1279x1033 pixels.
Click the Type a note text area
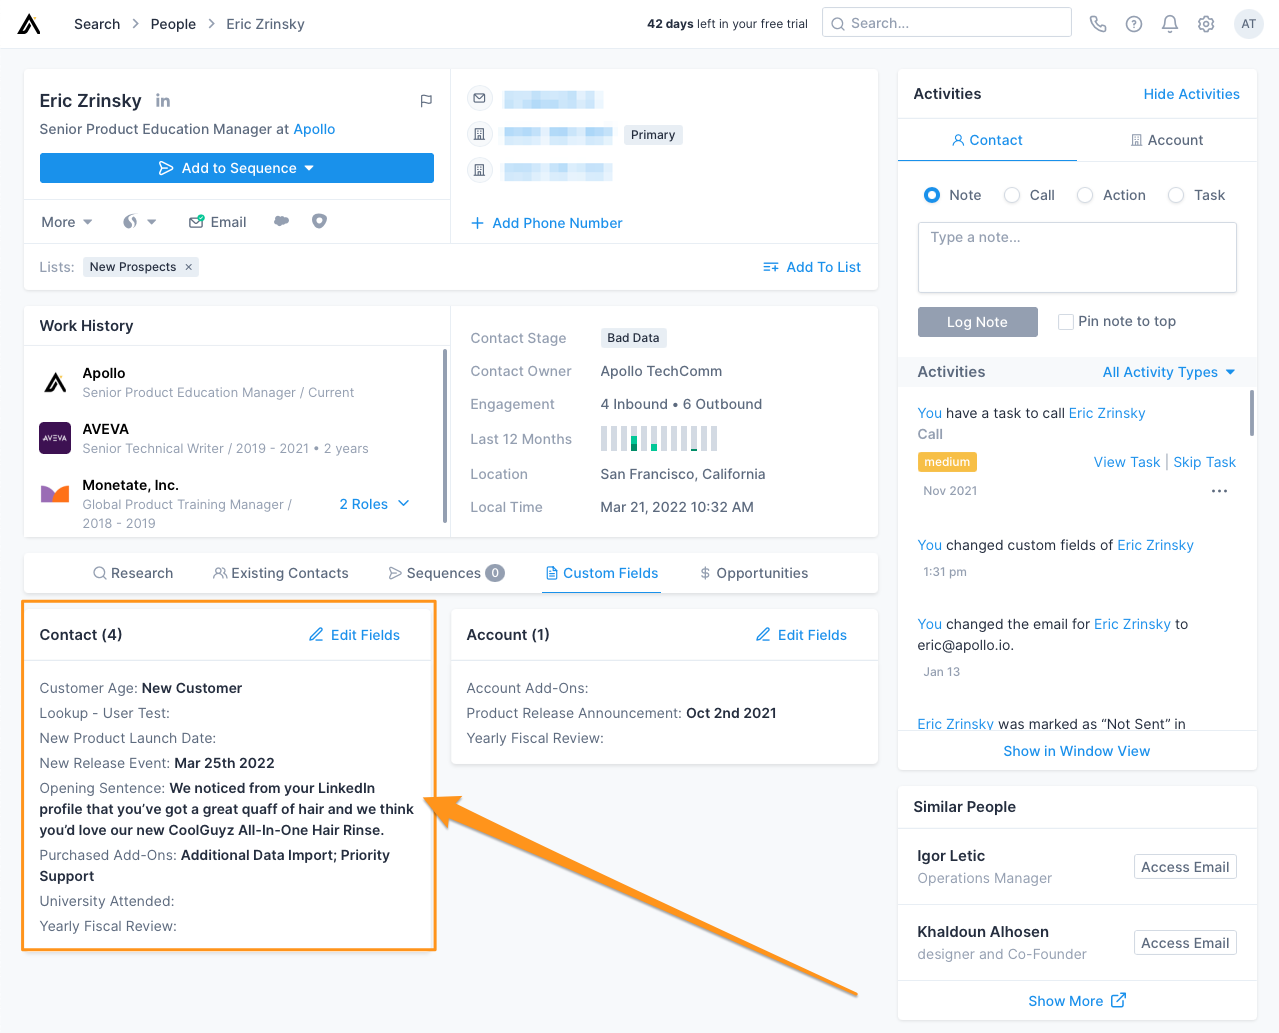click(1077, 257)
